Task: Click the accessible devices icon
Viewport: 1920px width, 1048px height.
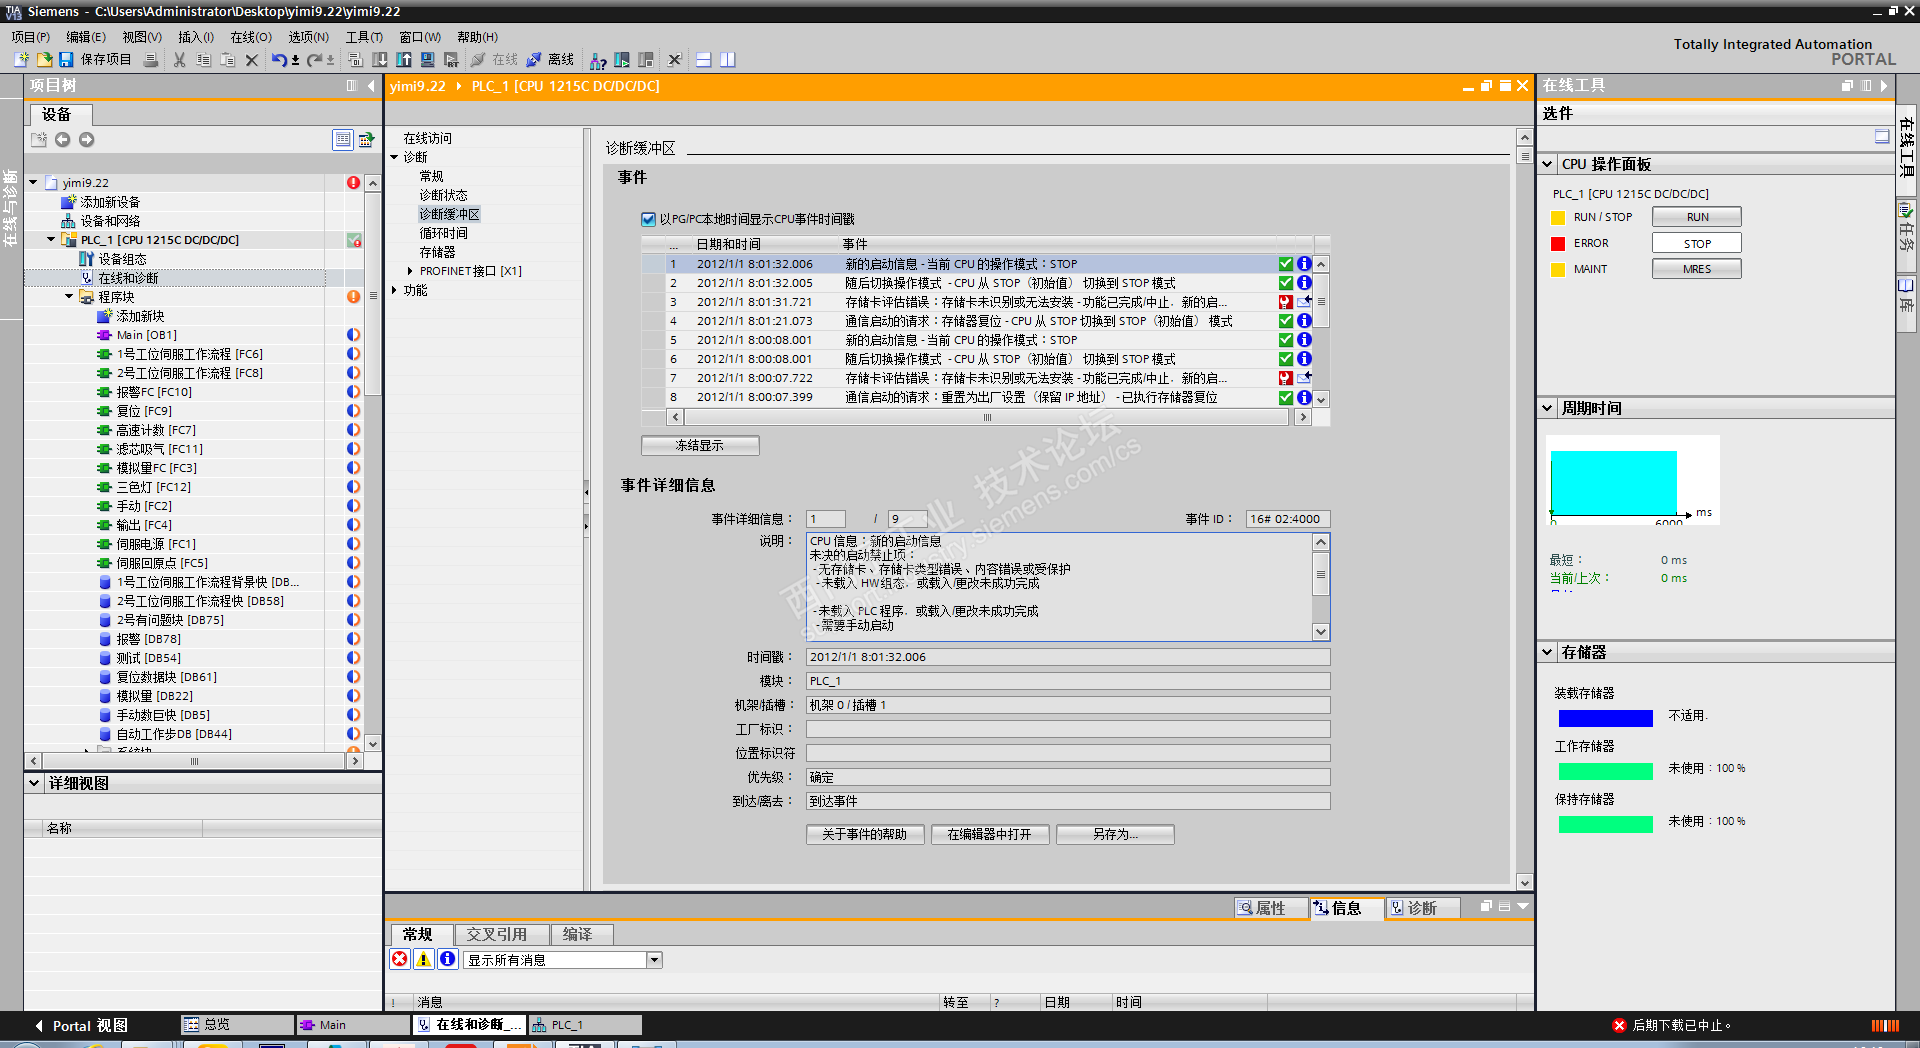Action: tap(598, 60)
